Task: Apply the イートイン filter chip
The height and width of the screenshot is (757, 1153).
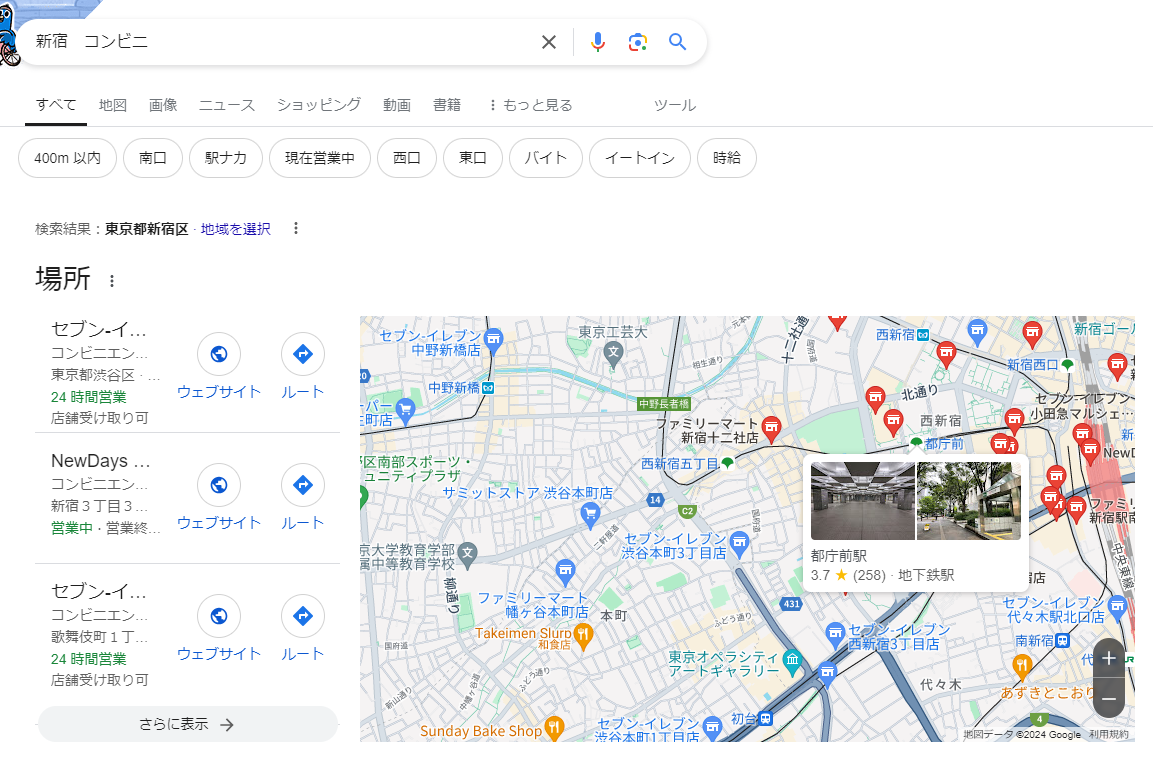Action: click(x=640, y=158)
